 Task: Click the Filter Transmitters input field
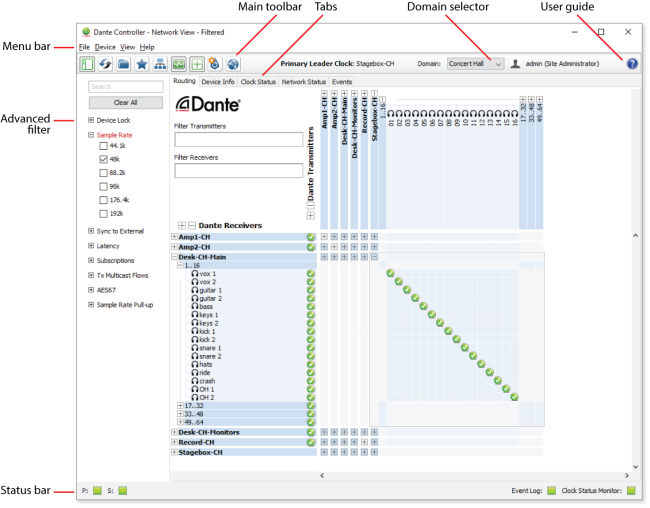238,139
